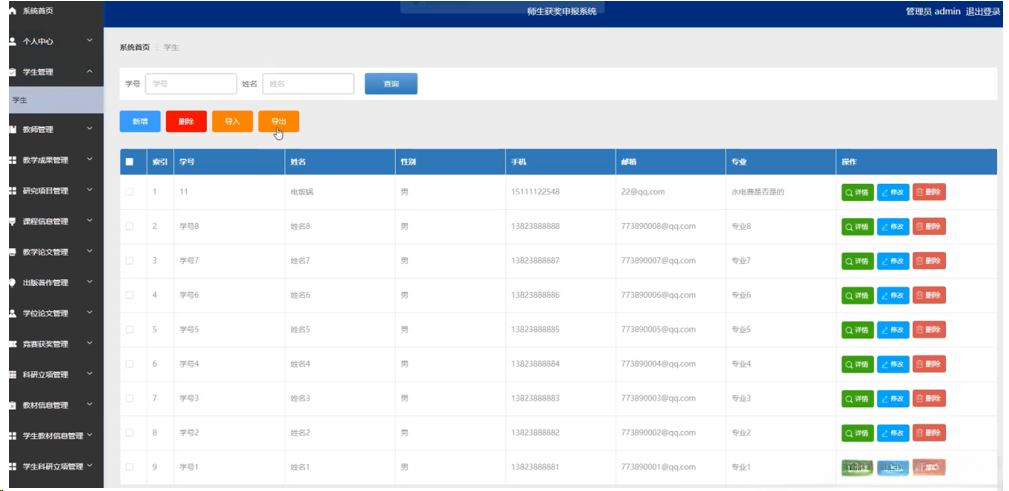Click the person icon beside 学位论文管理
1009x491 pixels.
[12, 313]
